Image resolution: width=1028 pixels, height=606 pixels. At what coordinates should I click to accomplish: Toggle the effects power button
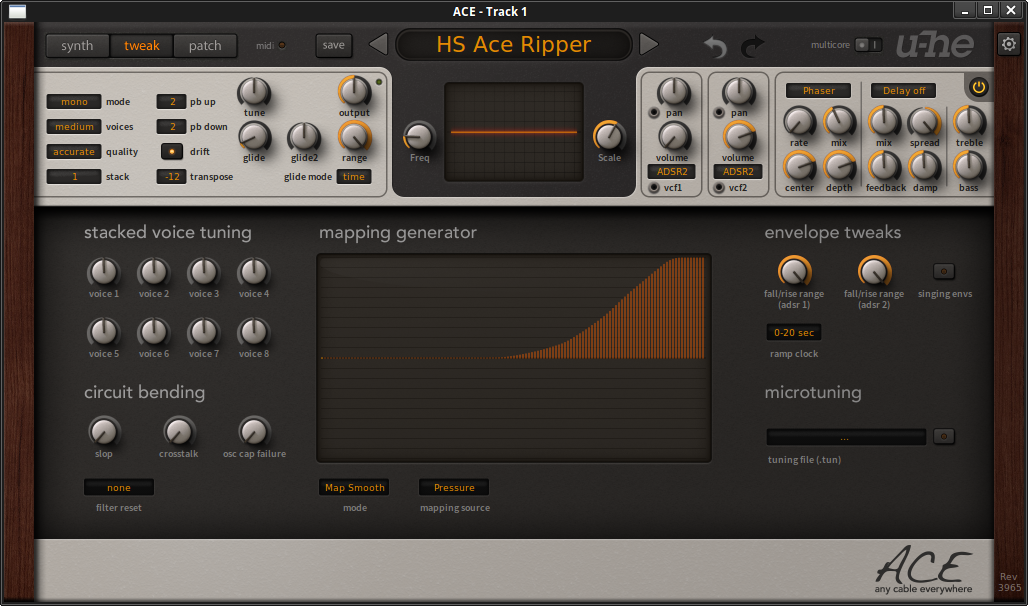[978, 87]
